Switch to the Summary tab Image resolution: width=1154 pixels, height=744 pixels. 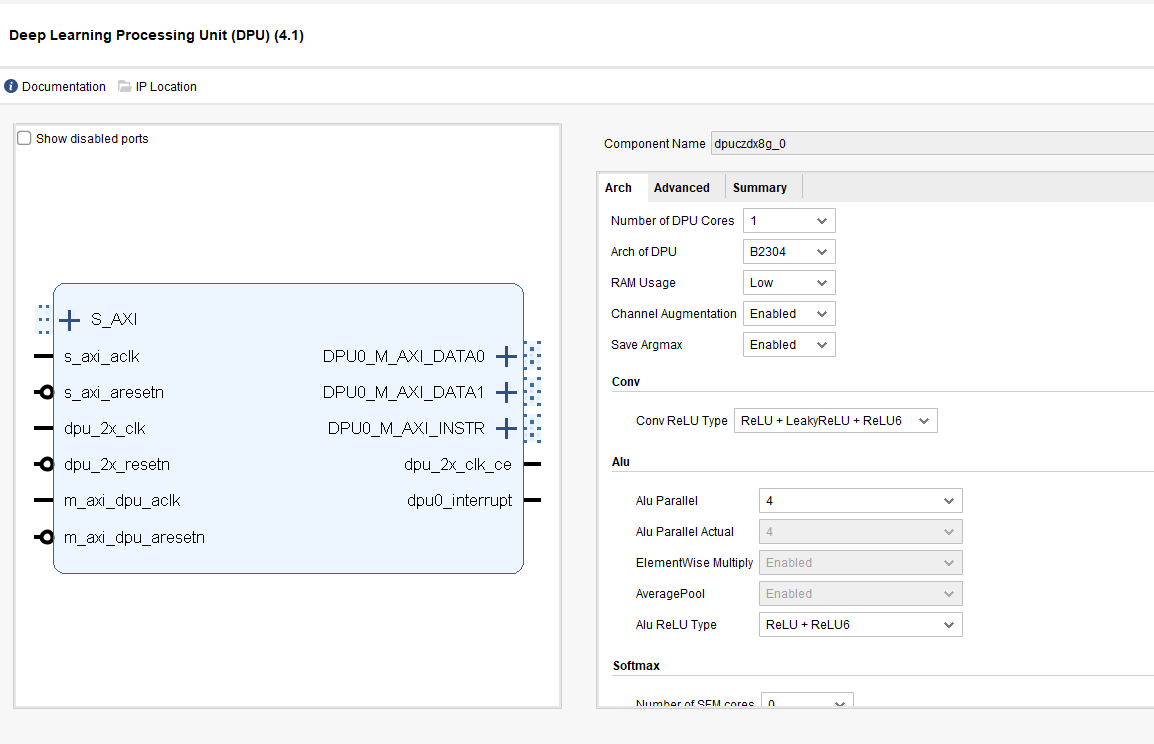pos(759,188)
